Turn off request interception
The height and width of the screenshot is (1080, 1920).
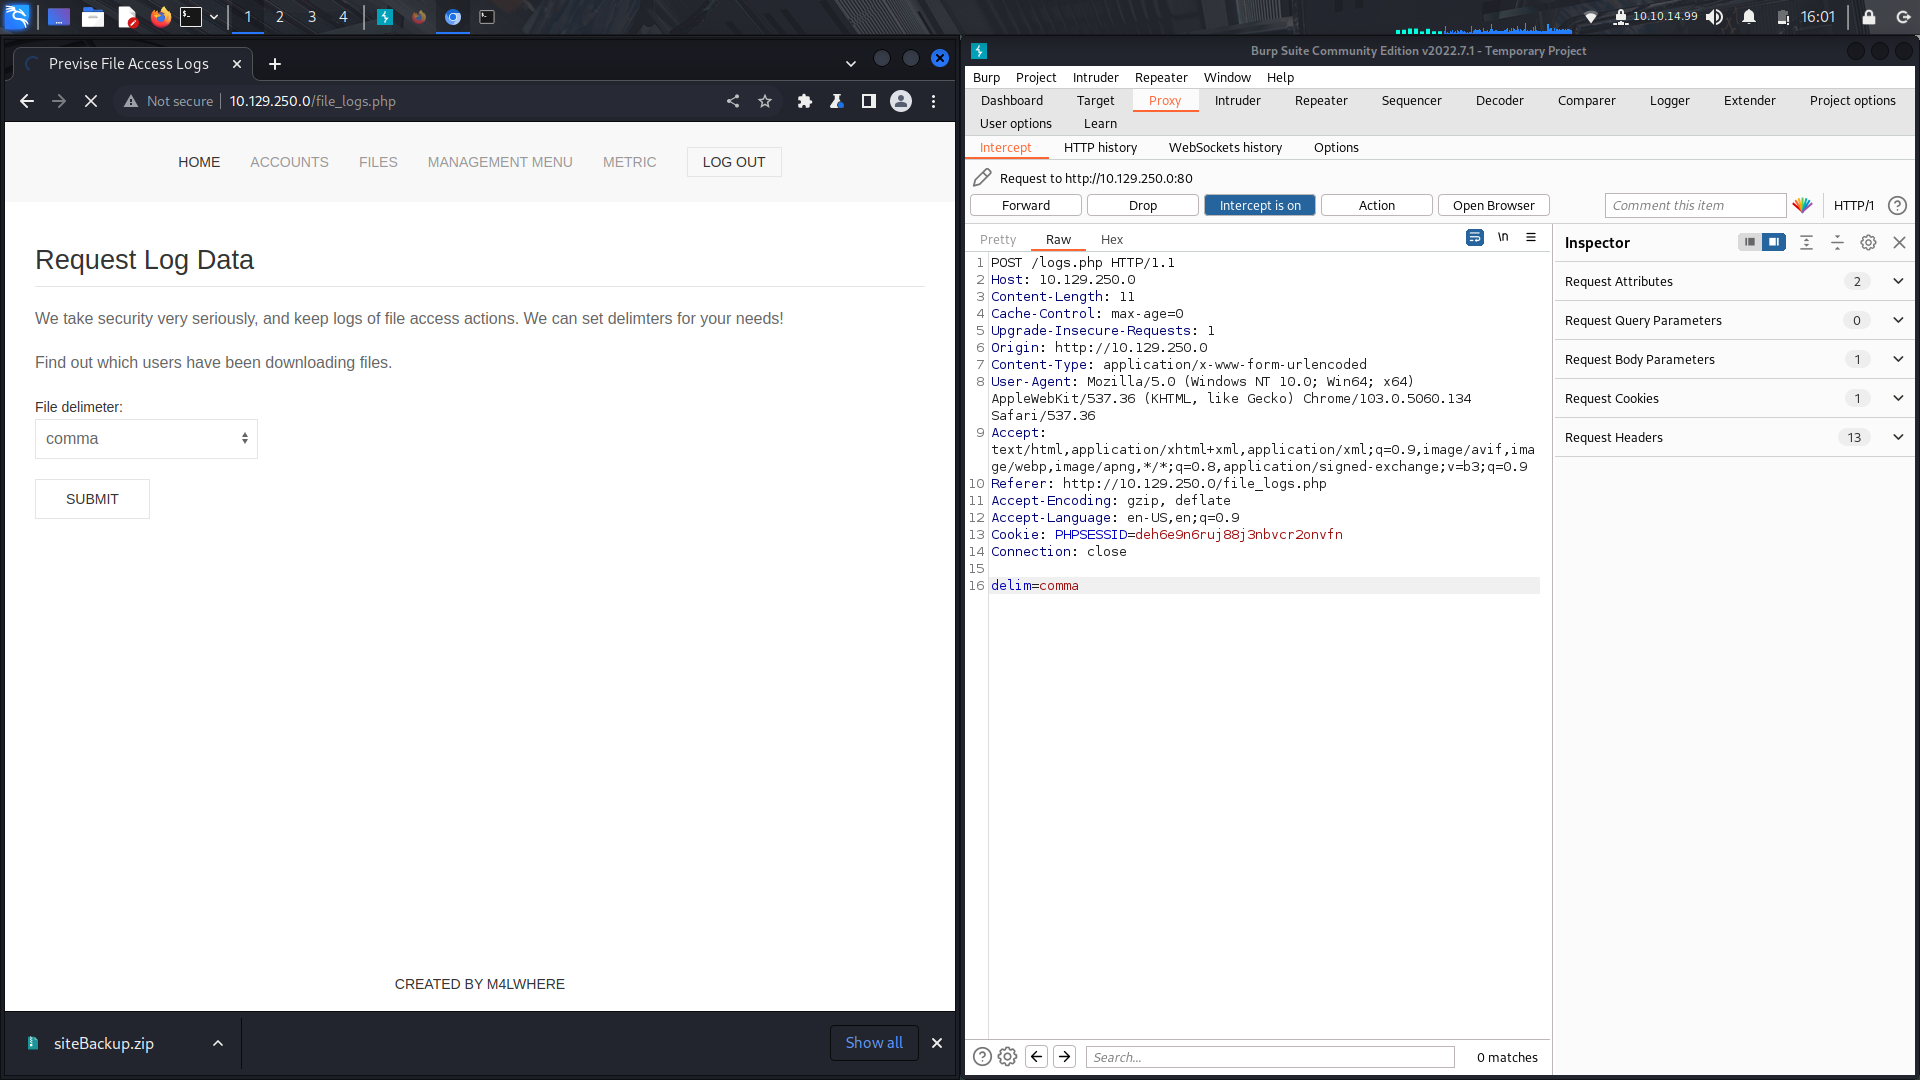pyautogui.click(x=1259, y=204)
